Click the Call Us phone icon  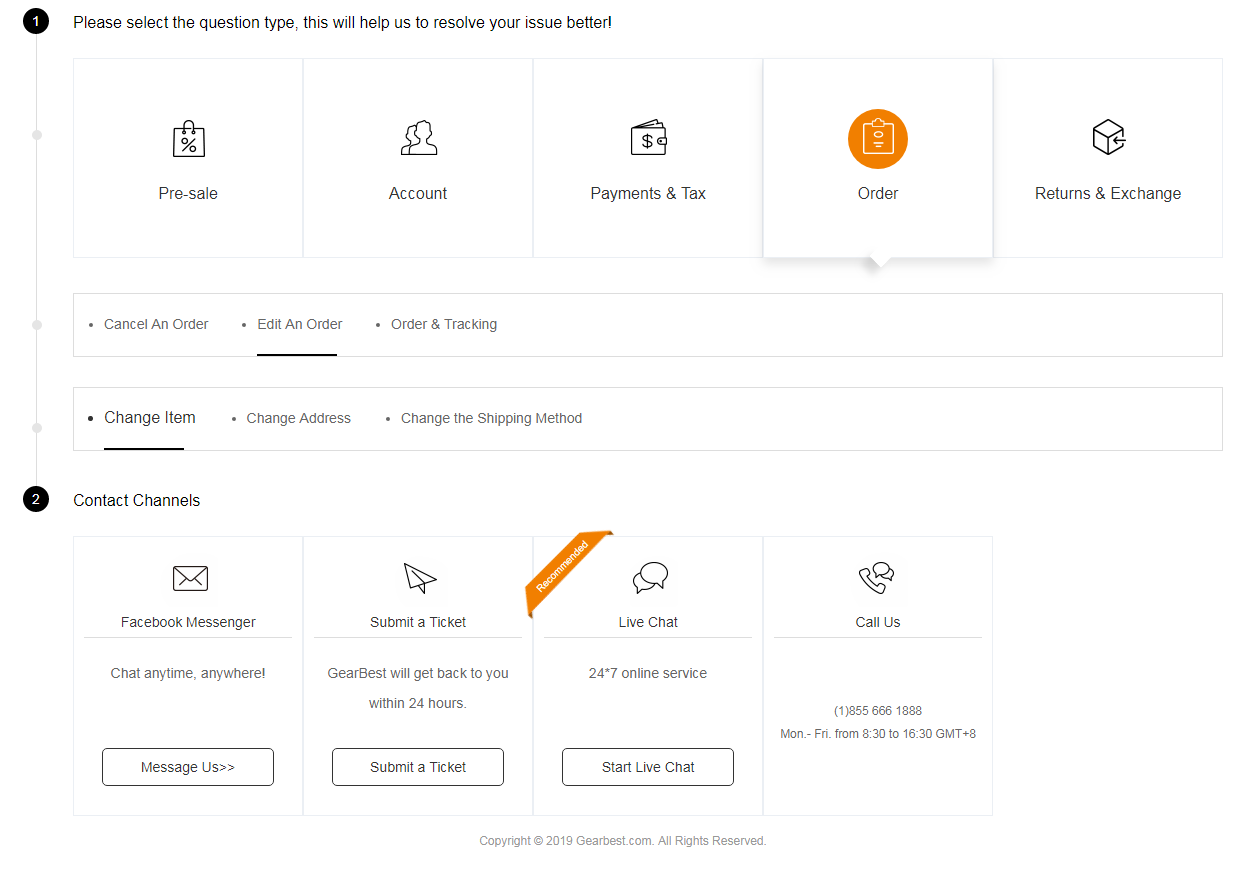[x=877, y=578]
